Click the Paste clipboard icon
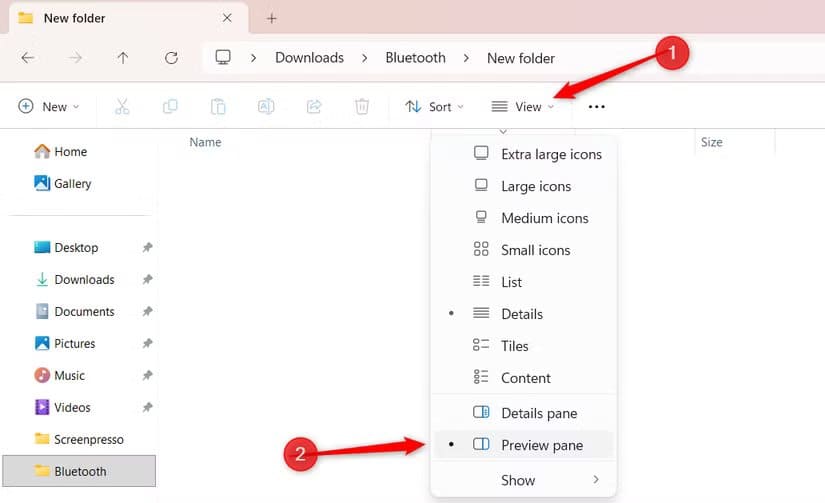The height and width of the screenshot is (503, 825). 218,107
